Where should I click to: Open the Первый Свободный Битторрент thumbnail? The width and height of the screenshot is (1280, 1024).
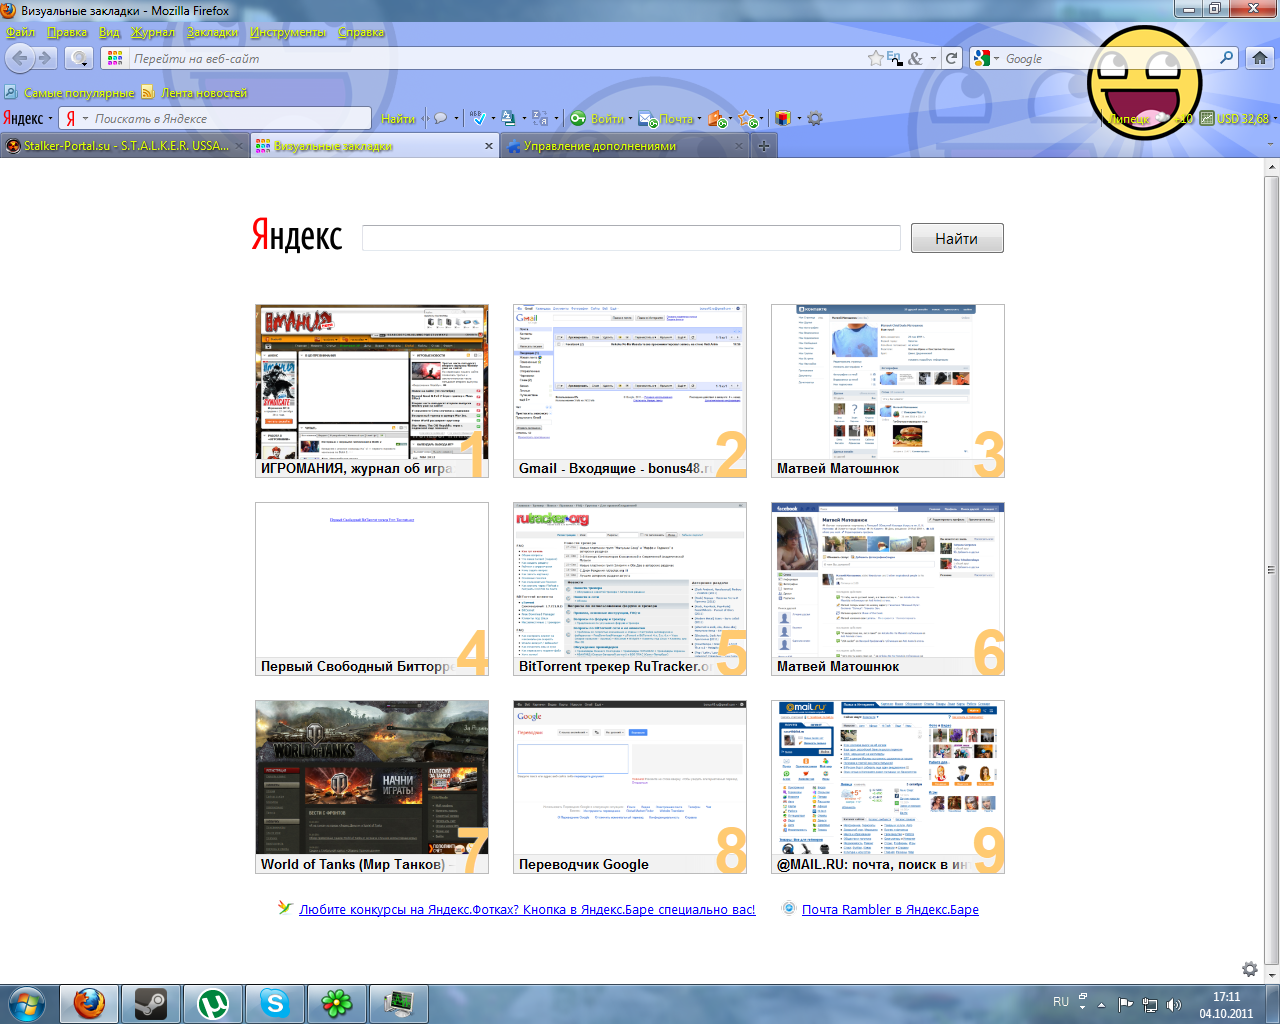click(372, 589)
